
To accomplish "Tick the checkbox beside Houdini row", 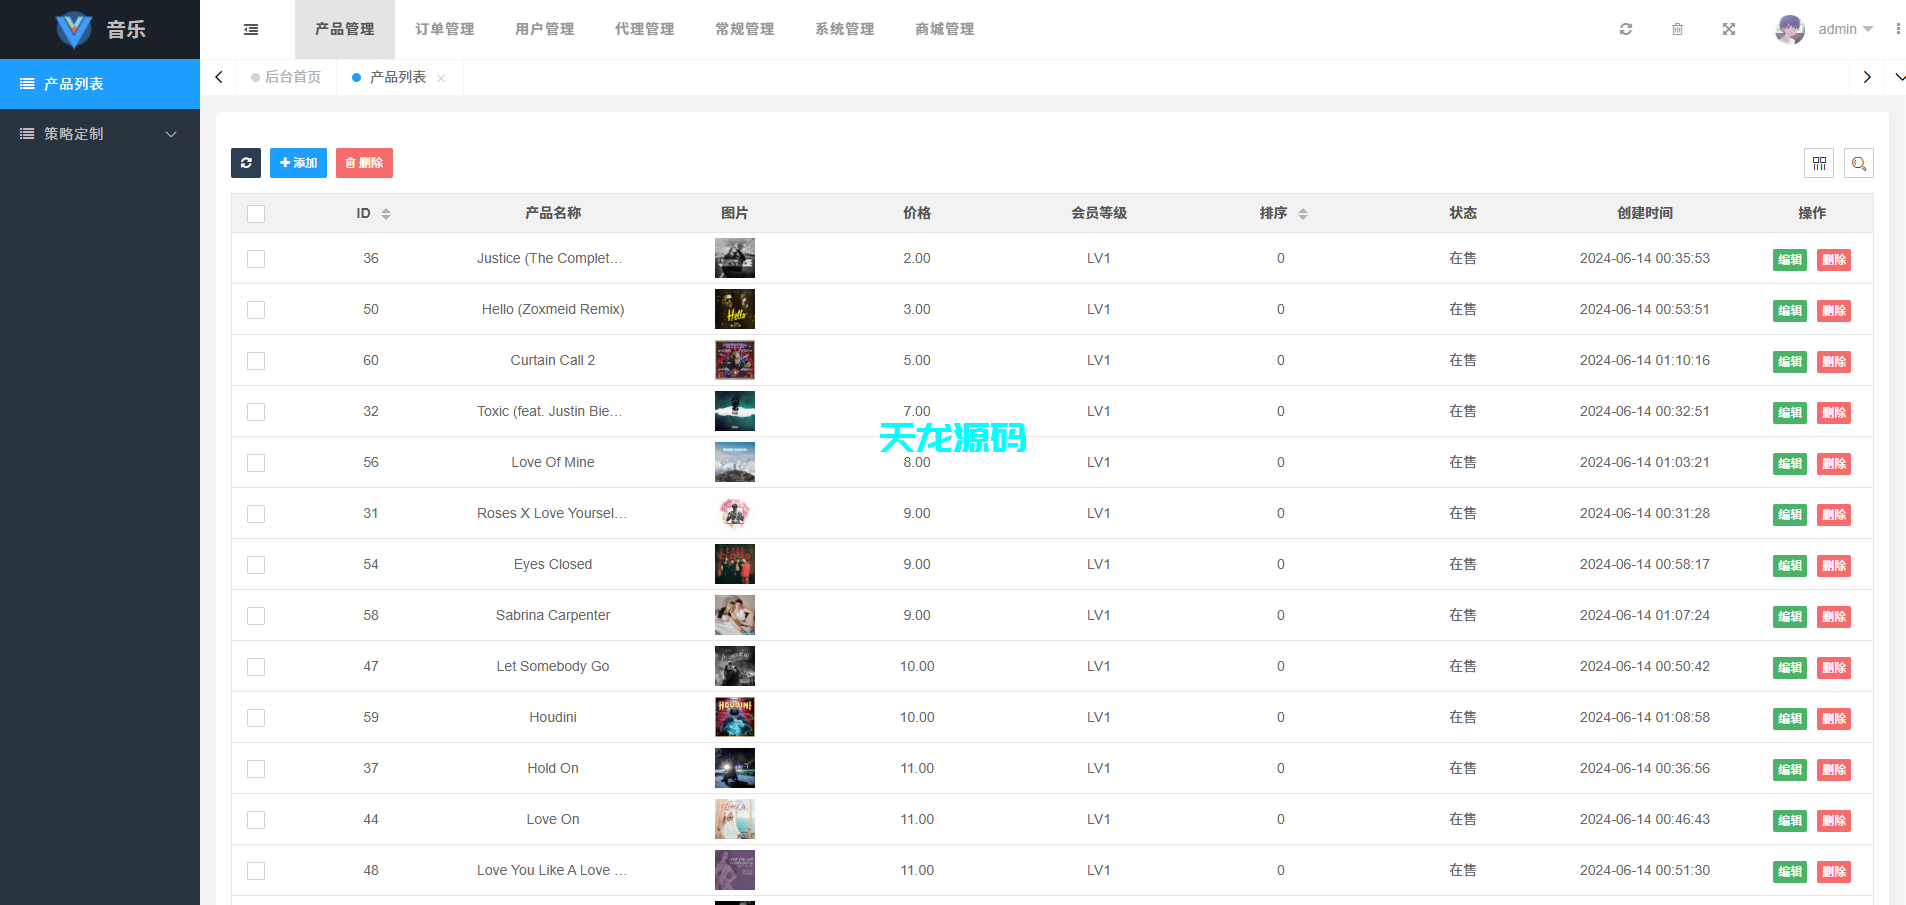I will click(256, 717).
